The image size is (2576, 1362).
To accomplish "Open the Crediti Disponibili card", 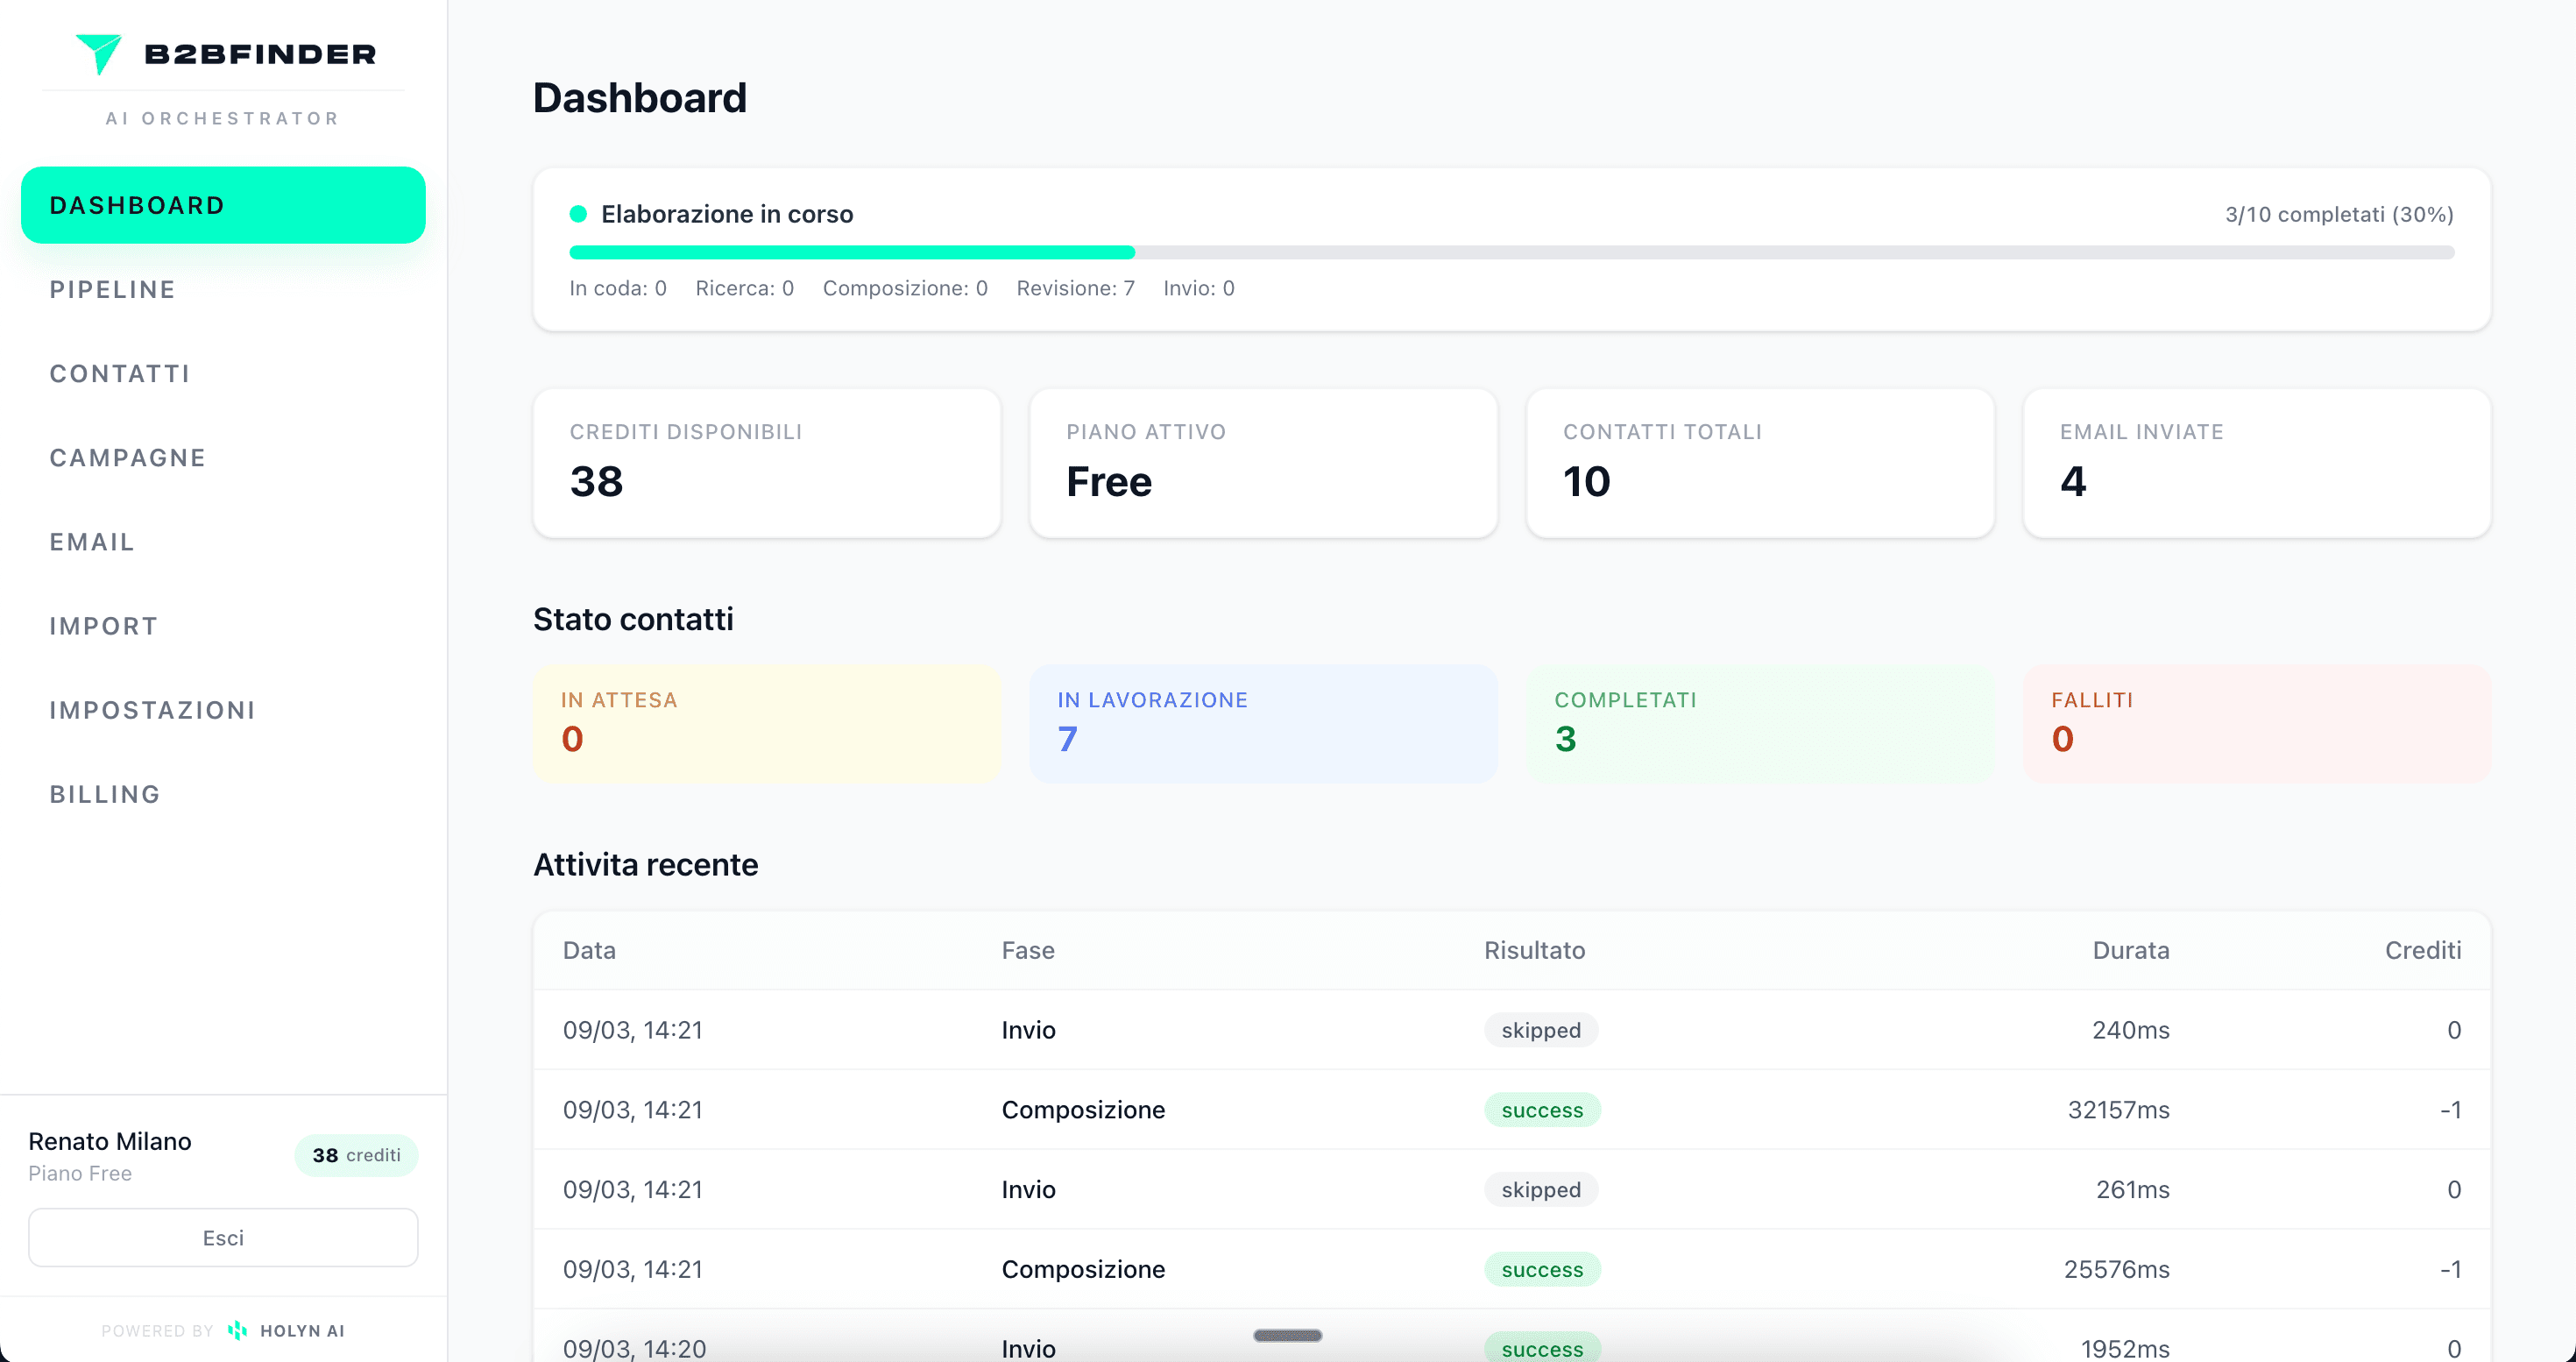I will coord(766,463).
